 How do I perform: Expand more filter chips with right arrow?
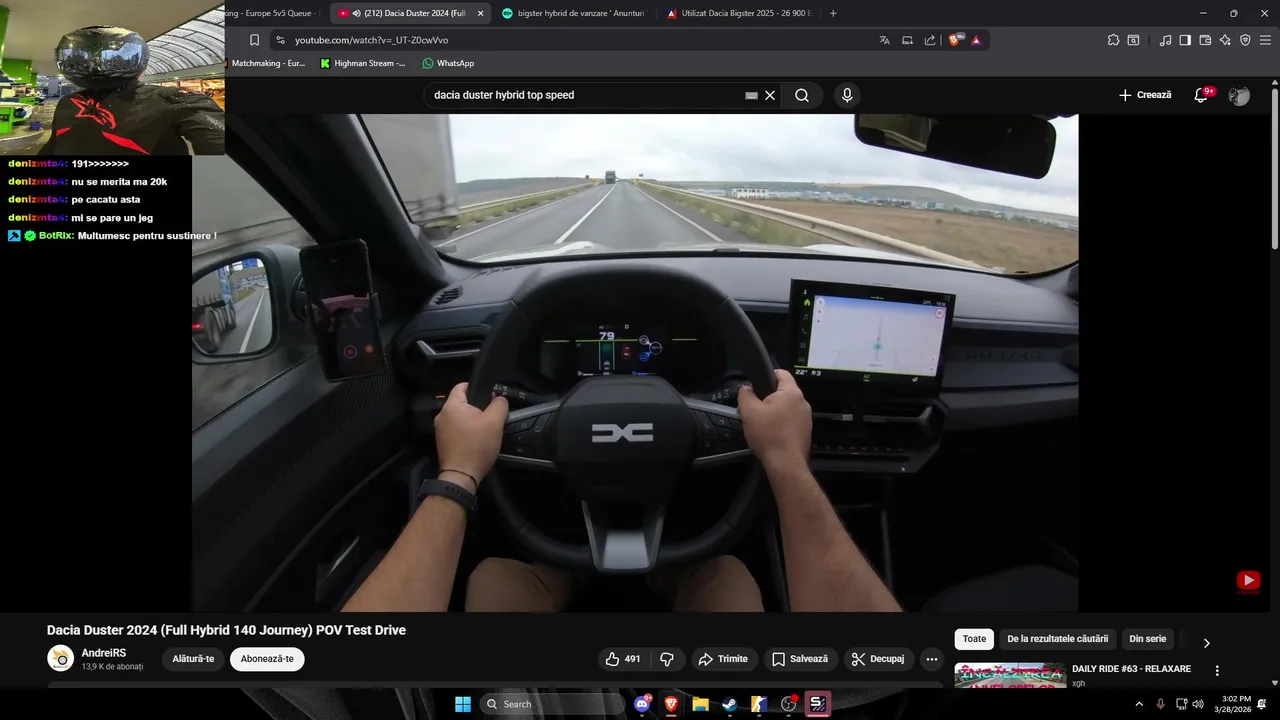tap(1206, 643)
